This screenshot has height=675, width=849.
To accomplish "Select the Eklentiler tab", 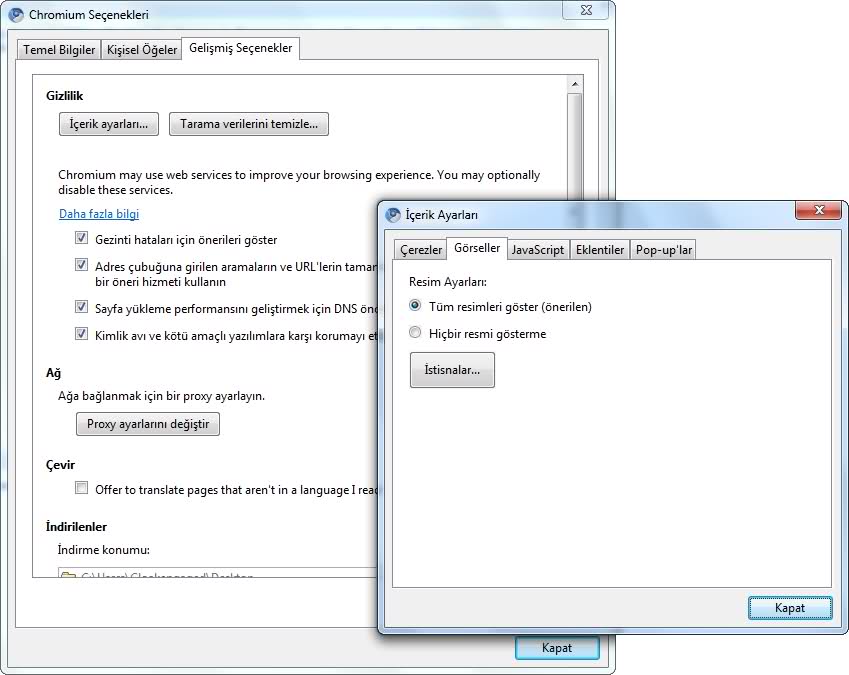I will coord(600,250).
